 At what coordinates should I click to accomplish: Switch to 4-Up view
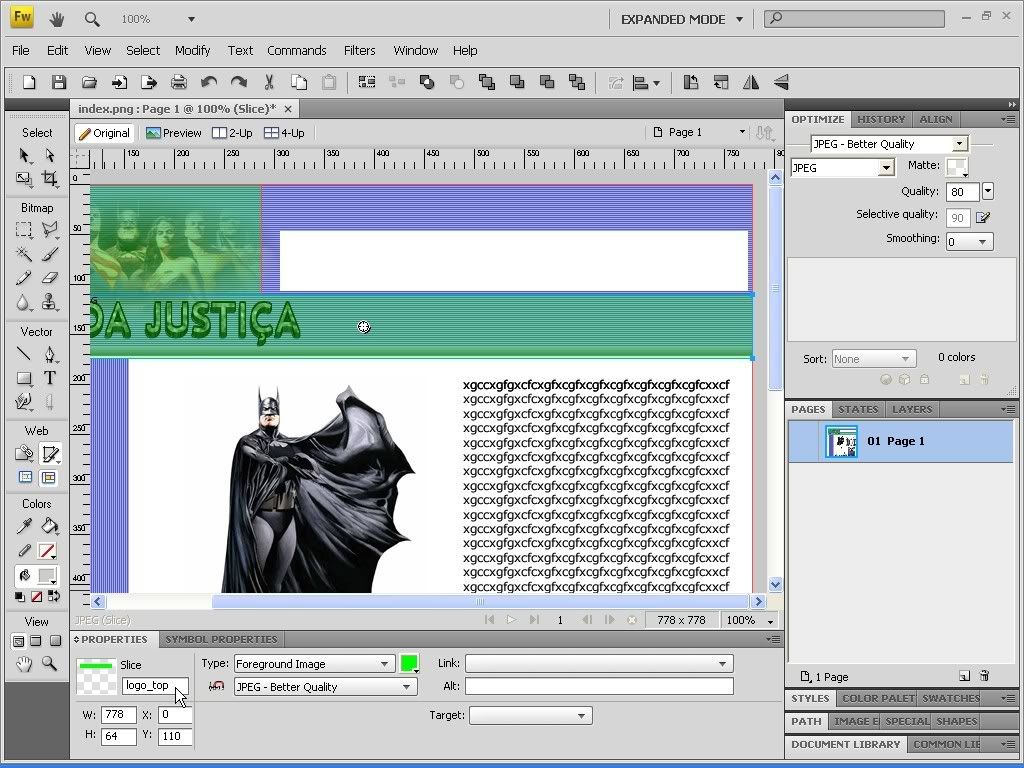click(x=284, y=133)
